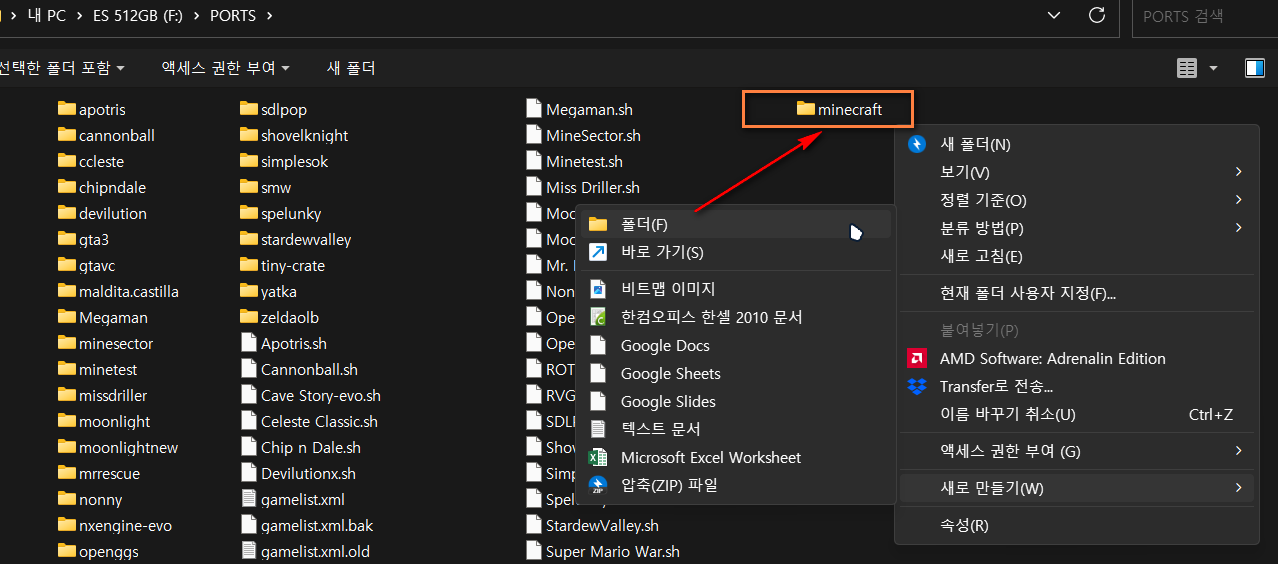This screenshot has width=1278, height=564.
Task: Select the minesector folder
Action: pos(106,343)
